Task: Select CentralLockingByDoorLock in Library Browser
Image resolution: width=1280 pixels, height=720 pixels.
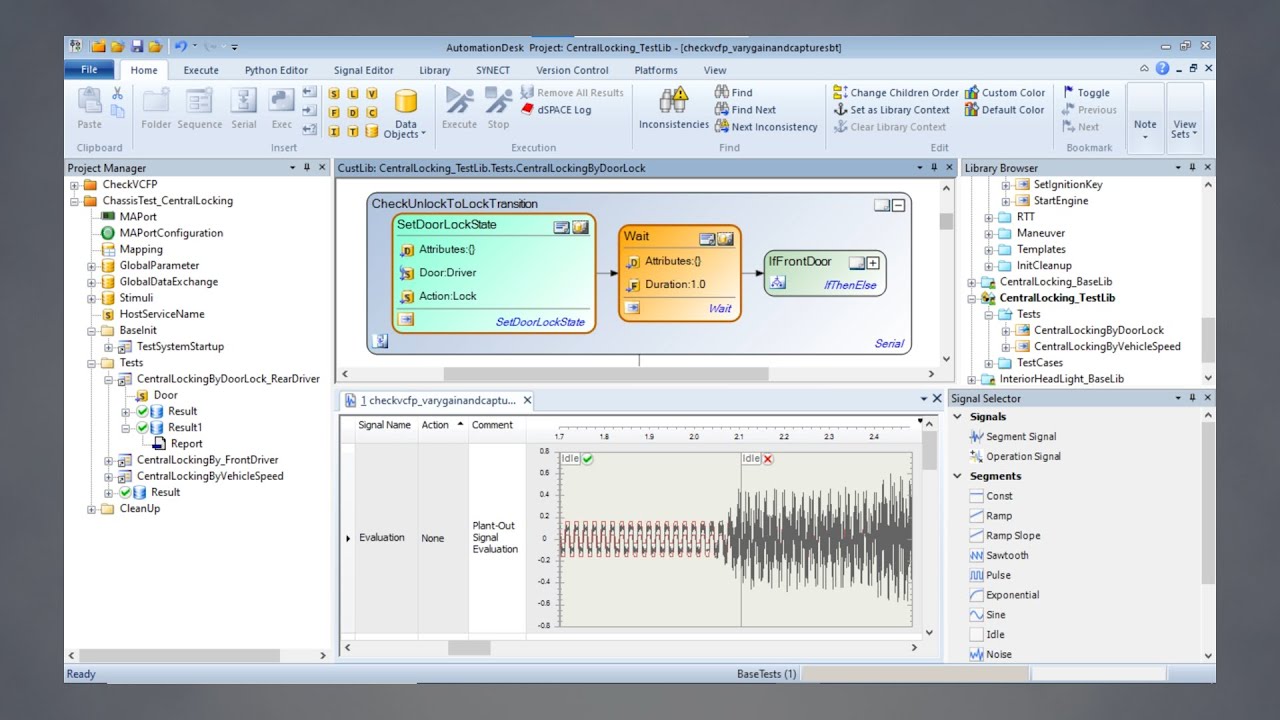Action: coord(1098,330)
